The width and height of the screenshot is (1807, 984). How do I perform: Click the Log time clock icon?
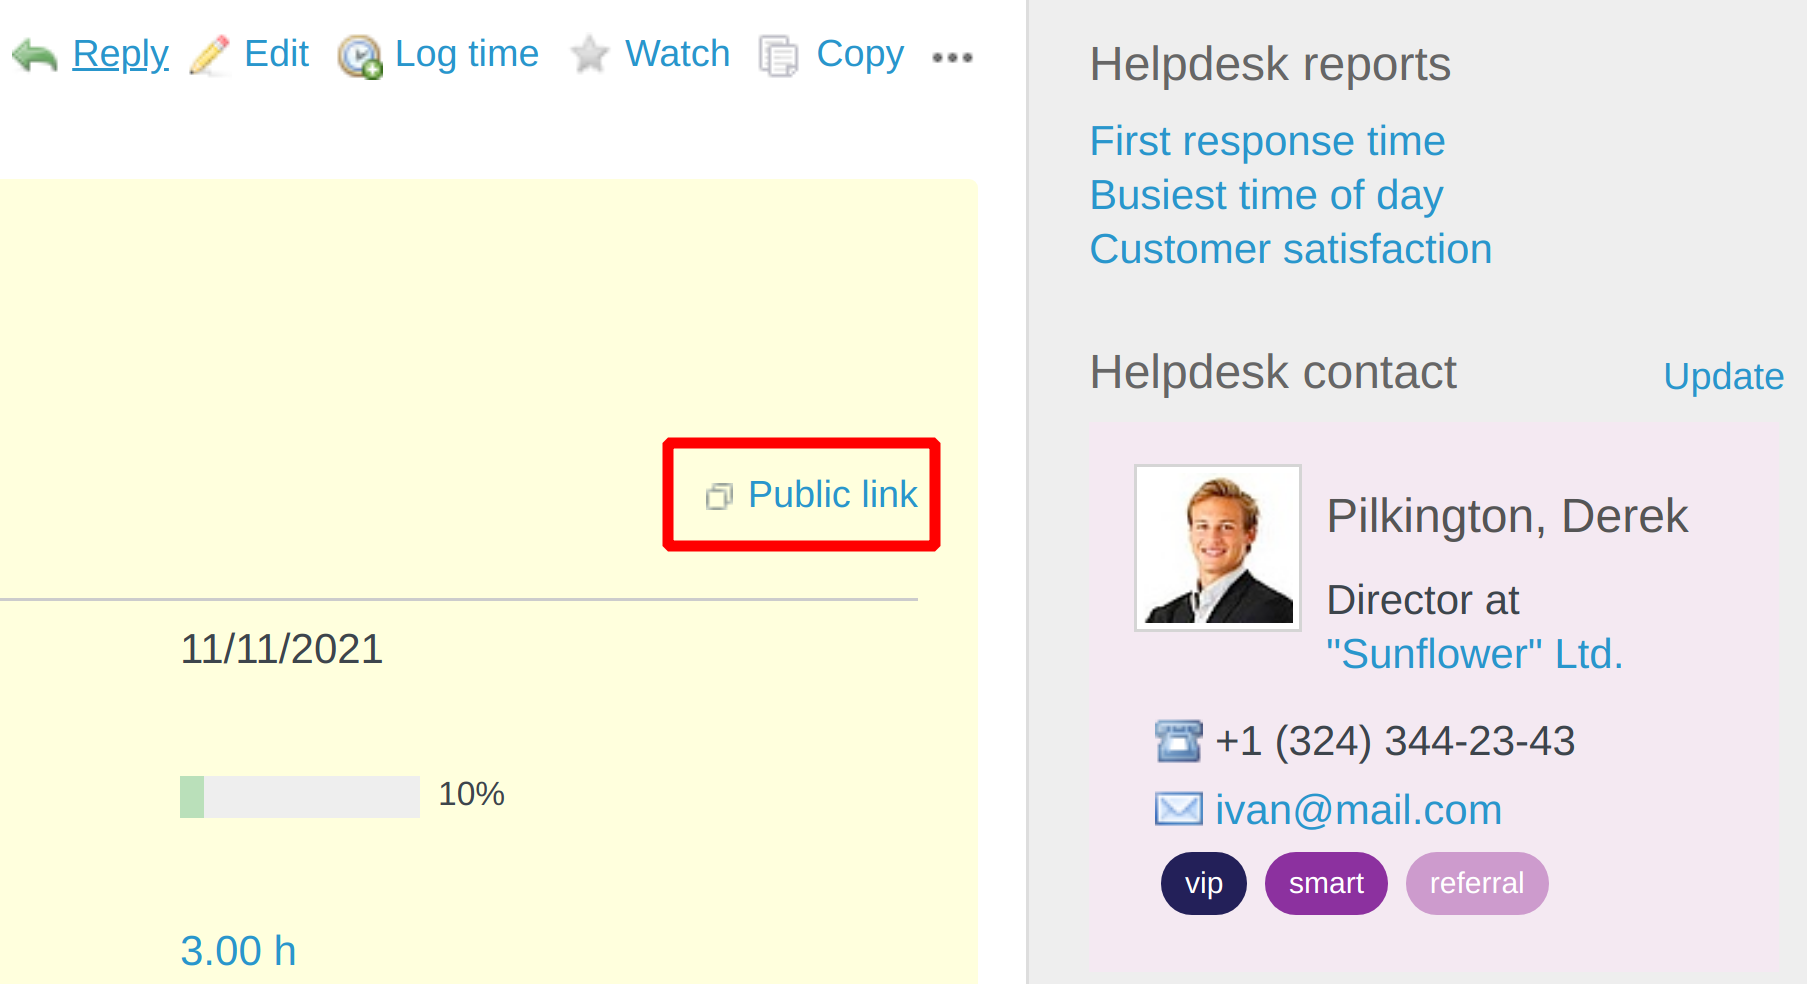[359, 57]
